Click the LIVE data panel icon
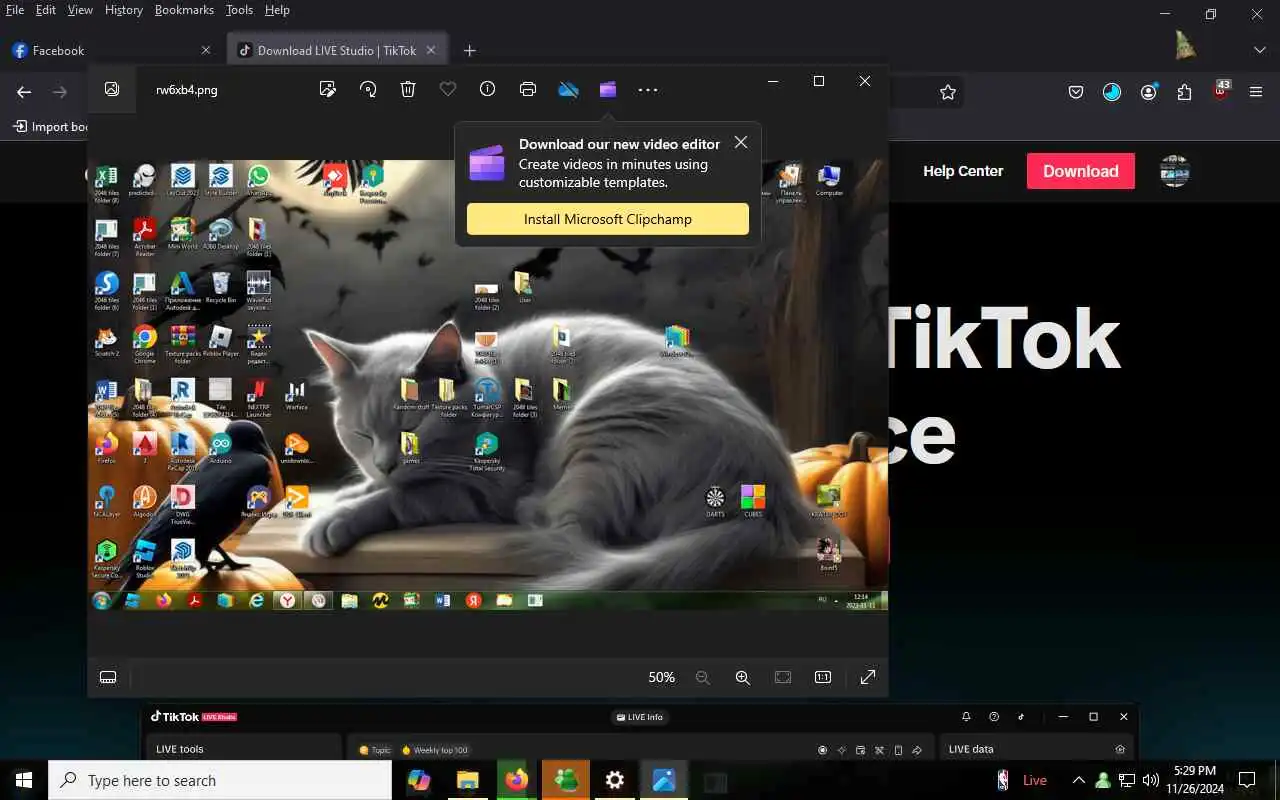 click(1120, 749)
